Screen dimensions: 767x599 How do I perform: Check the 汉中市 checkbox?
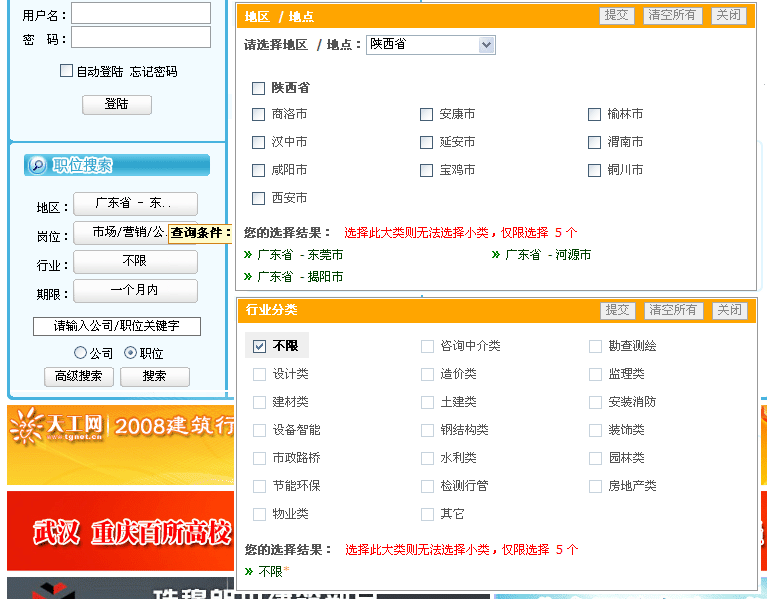point(258,142)
